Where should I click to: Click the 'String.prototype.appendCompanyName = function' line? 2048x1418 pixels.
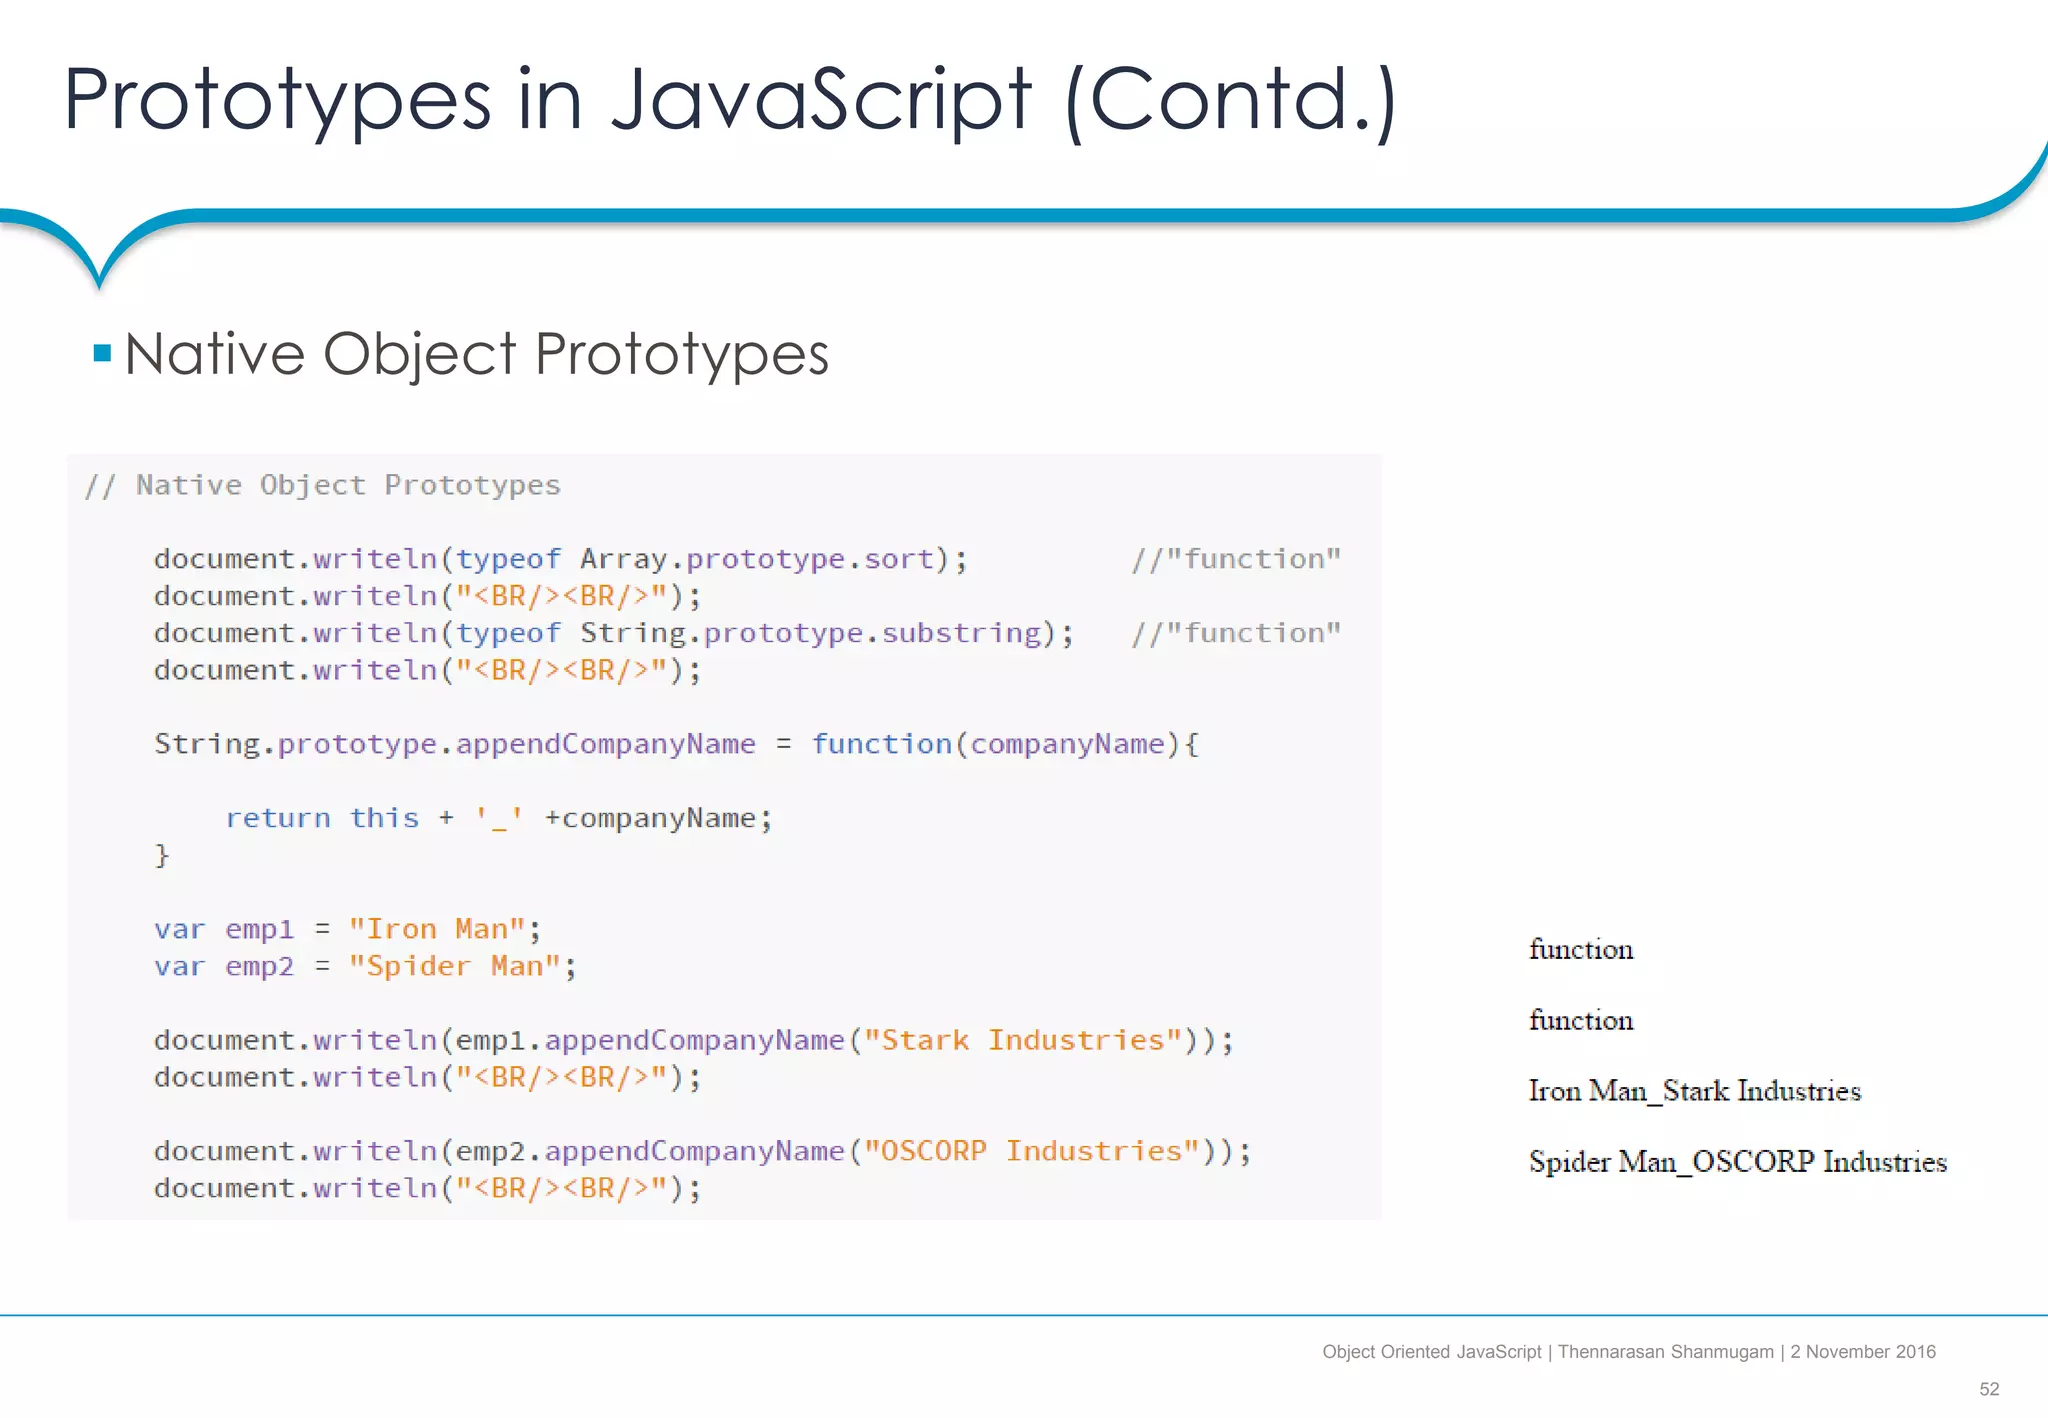677,744
